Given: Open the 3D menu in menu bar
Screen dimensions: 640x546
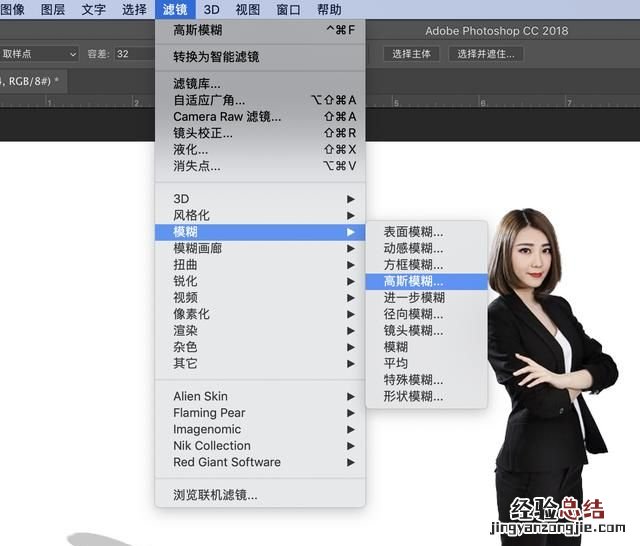Looking at the screenshot, I should (x=211, y=9).
